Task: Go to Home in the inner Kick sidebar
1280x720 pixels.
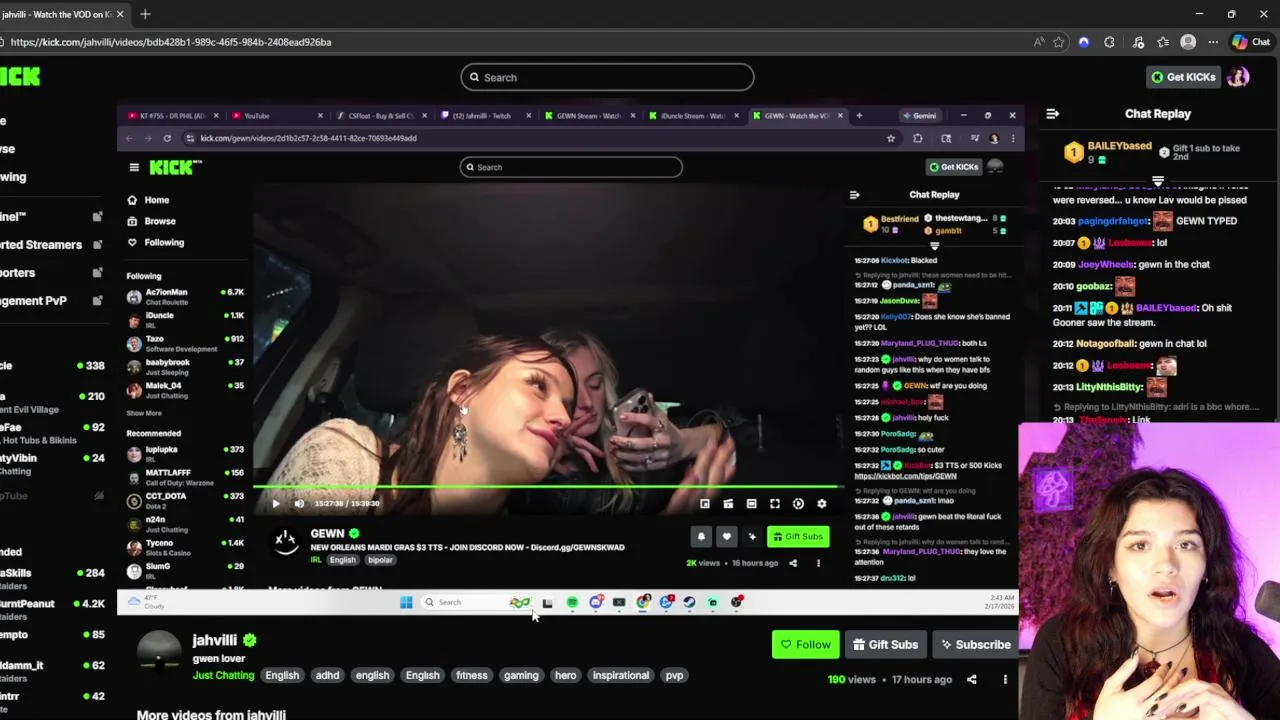Action: 148,200
